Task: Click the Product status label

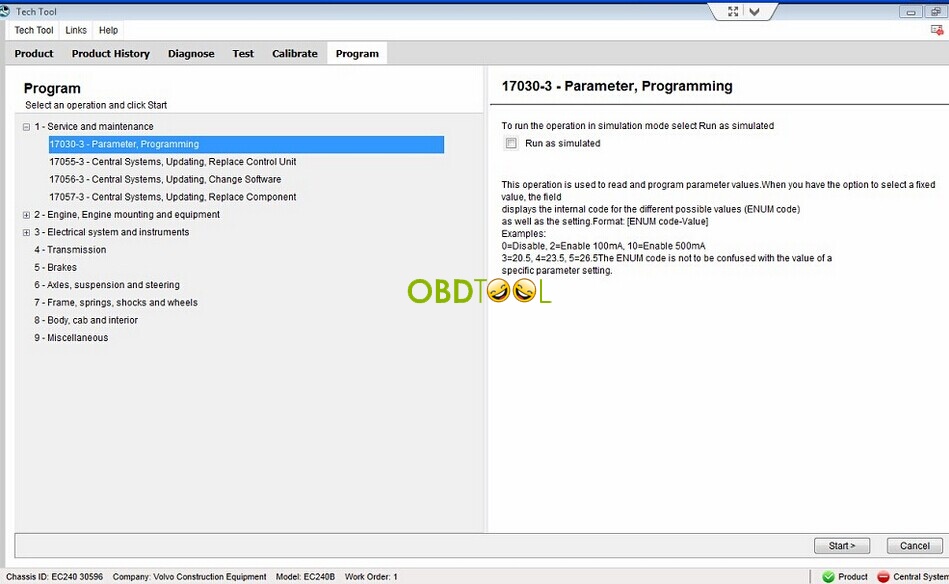Action: (x=853, y=577)
